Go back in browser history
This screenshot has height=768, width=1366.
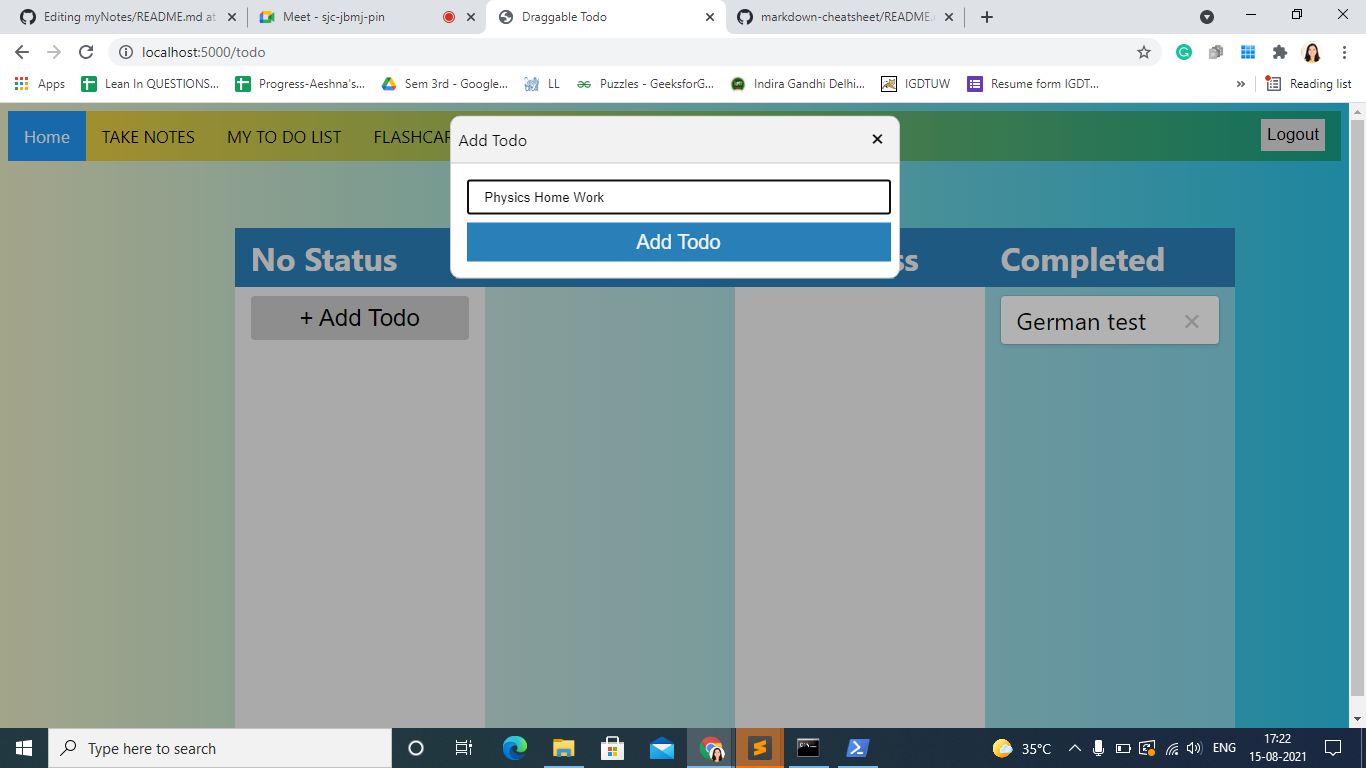click(22, 52)
